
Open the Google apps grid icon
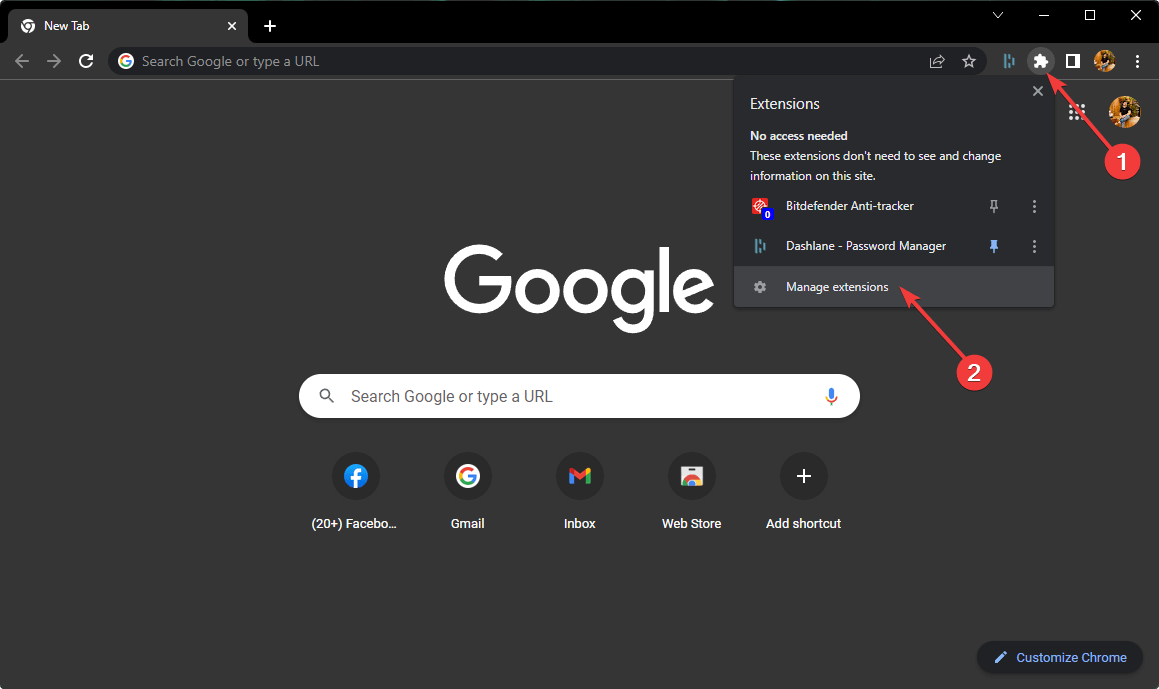pos(1077,112)
